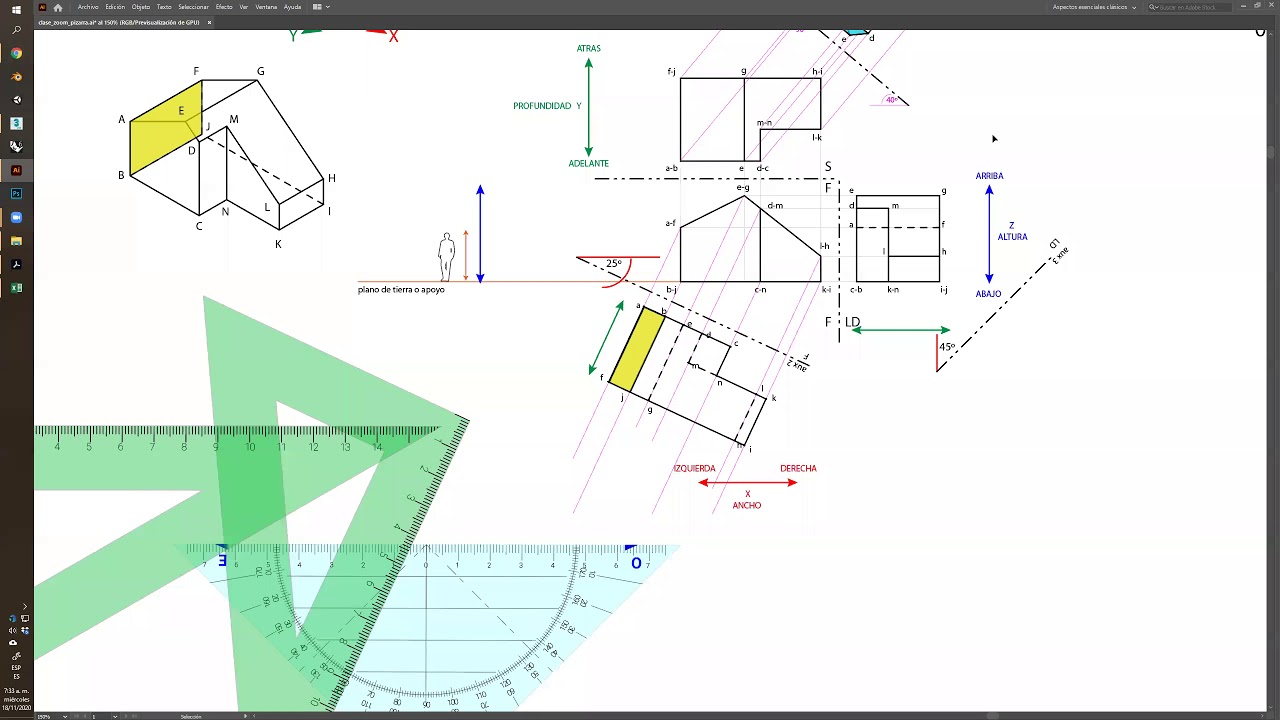
Task: Open the Seleccionar menu
Action: pyautogui.click(x=193, y=7)
